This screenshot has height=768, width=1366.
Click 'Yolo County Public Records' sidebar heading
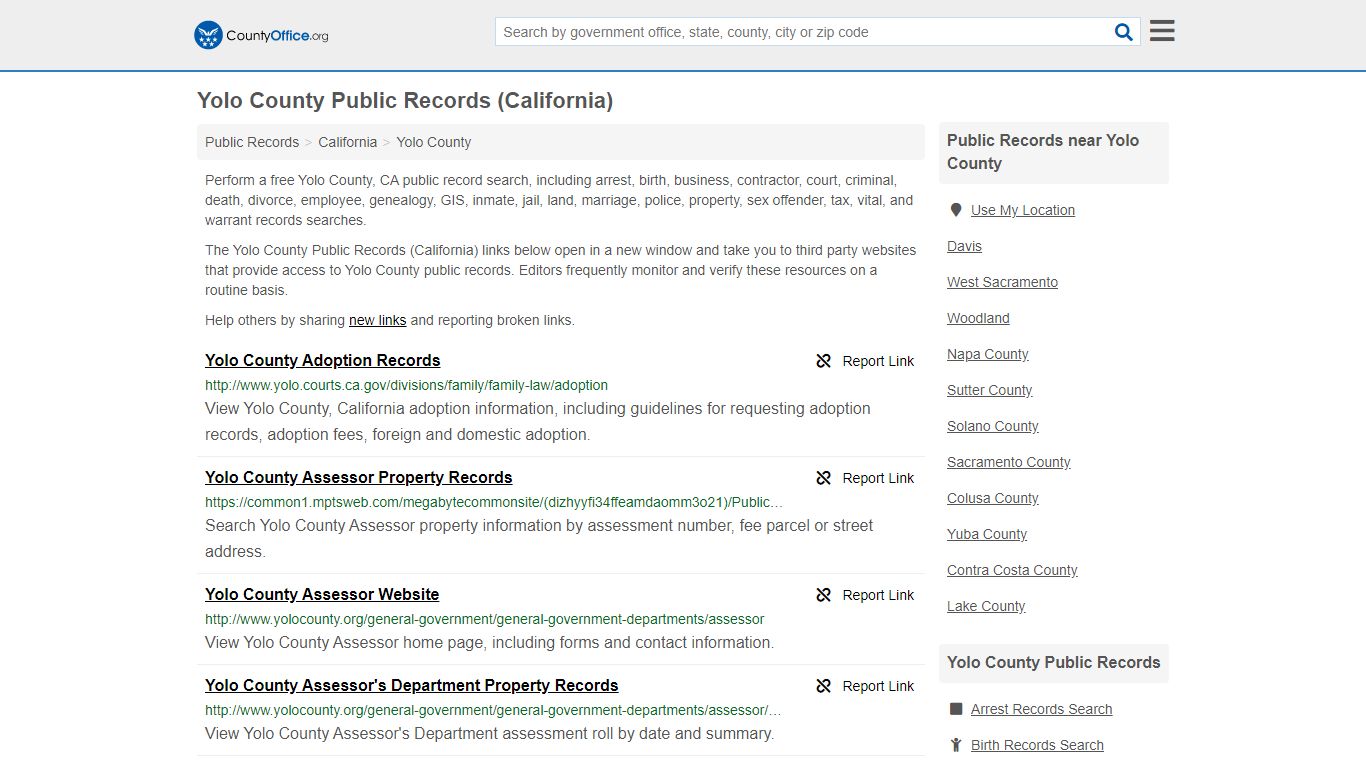pyautogui.click(x=1053, y=662)
